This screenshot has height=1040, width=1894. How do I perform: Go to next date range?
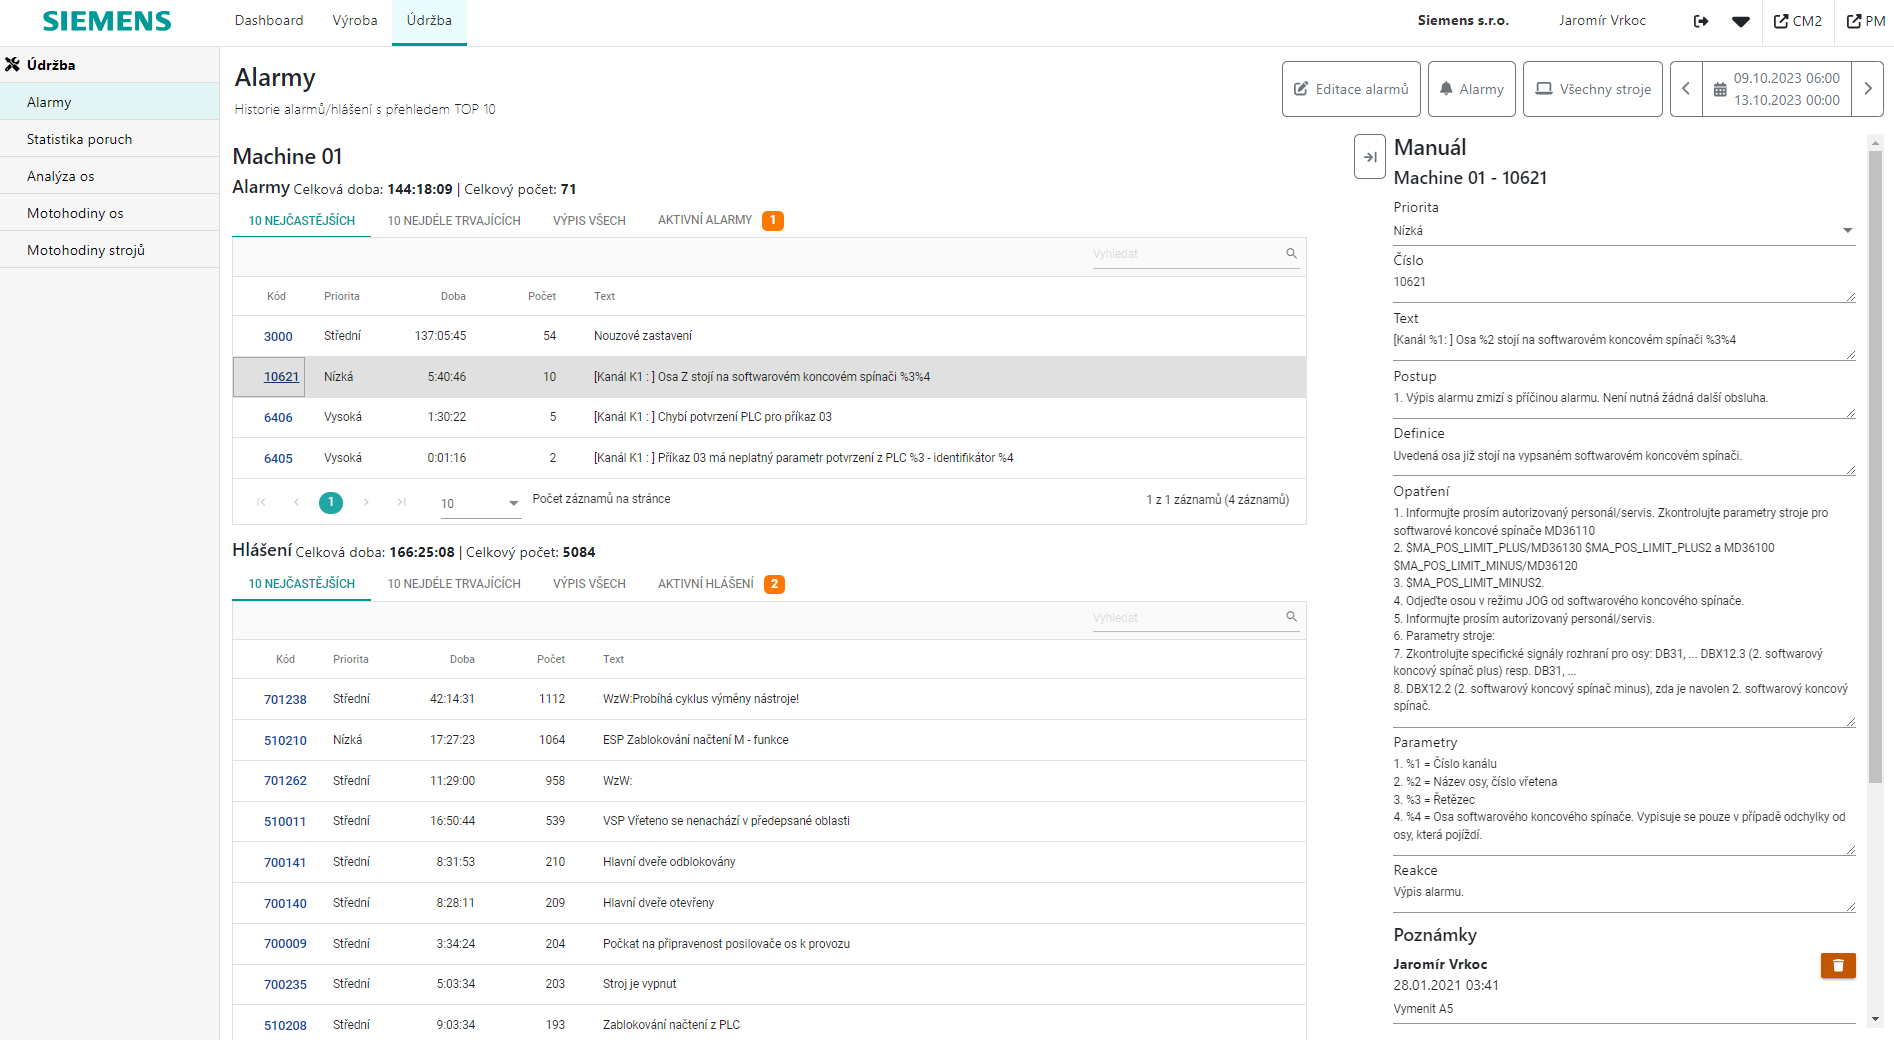coord(1867,89)
